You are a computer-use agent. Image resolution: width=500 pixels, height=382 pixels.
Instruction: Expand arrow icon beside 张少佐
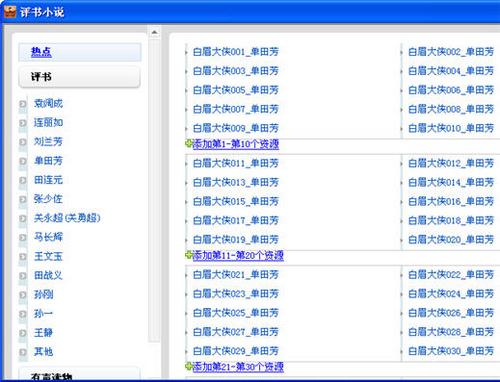[23, 200]
